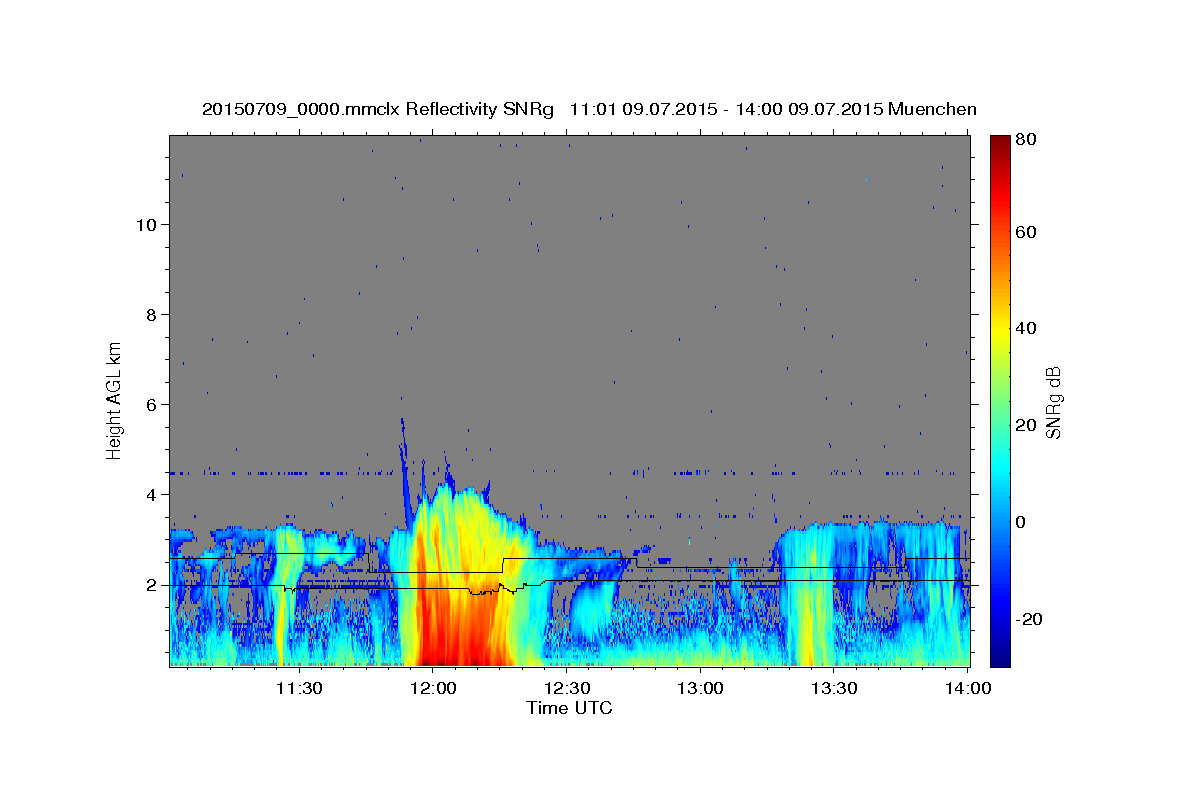1200x800 pixels.
Task: Click the 'Height AGL km' y-axis label
Action: (x=114, y=400)
